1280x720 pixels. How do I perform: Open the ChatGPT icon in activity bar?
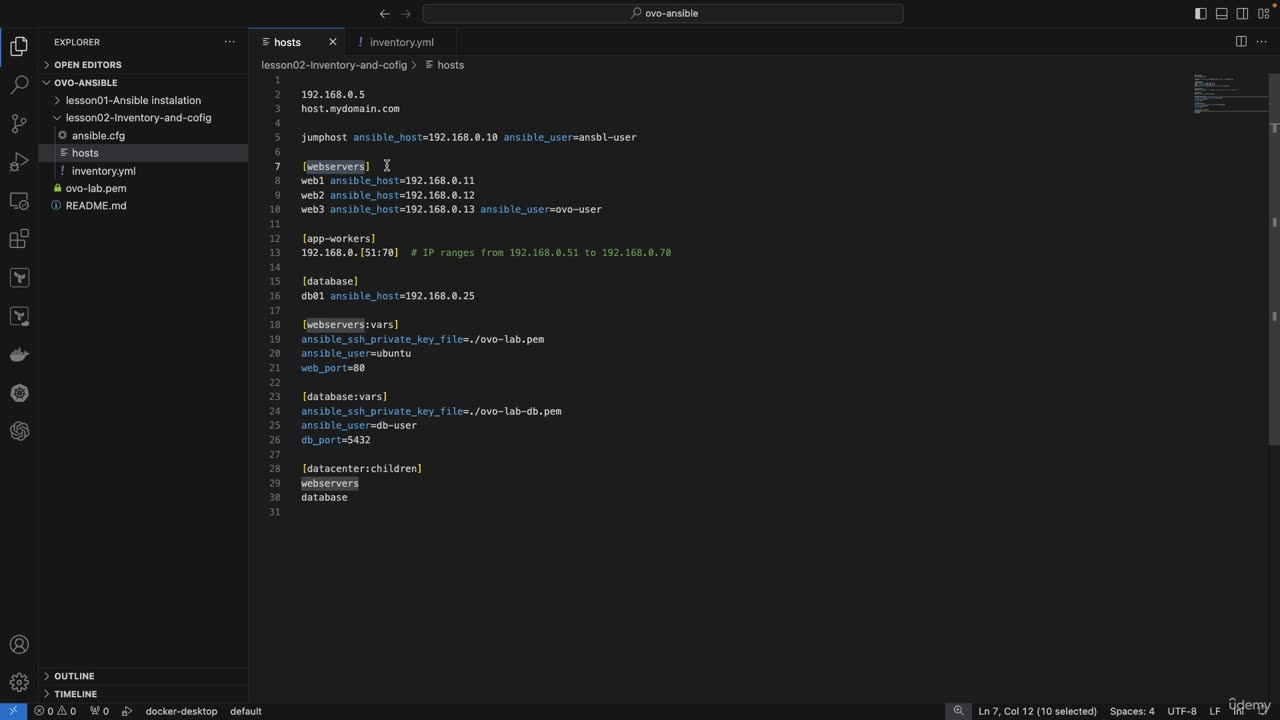point(19,431)
